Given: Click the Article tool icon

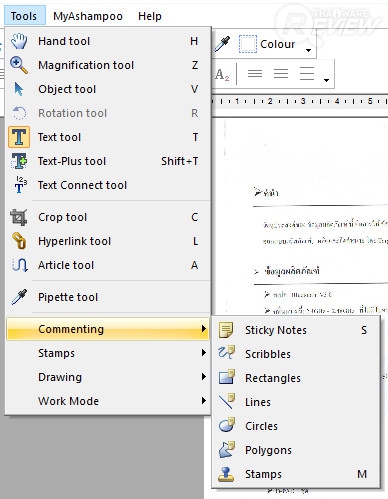Looking at the screenshot, I should pyautogui.click(x=20, y=265).
